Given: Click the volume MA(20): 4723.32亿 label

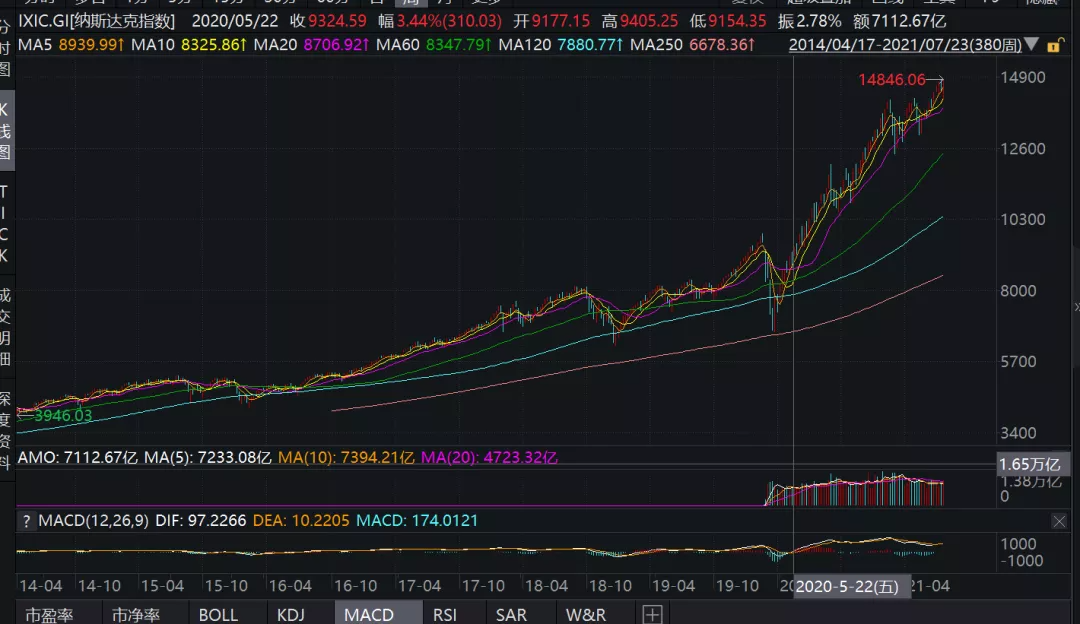Looking at the screenshot, I should click(x=490, y=457).
